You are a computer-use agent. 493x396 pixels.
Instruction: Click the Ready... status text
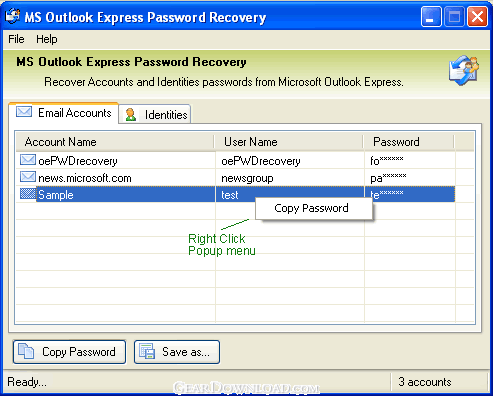click(27, 382)
